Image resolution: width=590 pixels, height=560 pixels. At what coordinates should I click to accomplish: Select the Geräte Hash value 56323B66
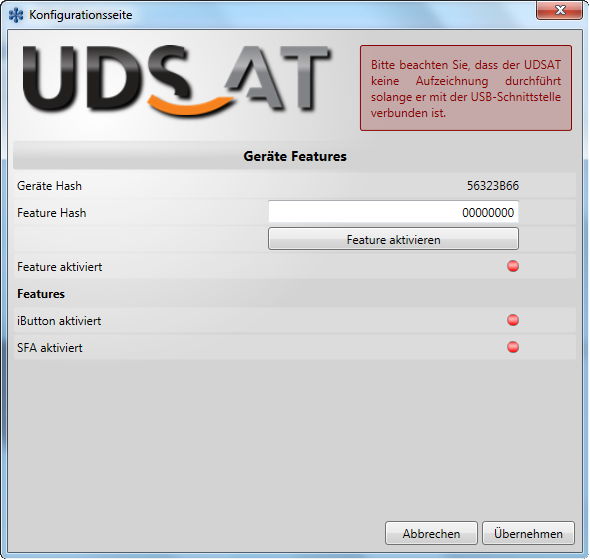[x=493, y=186]
